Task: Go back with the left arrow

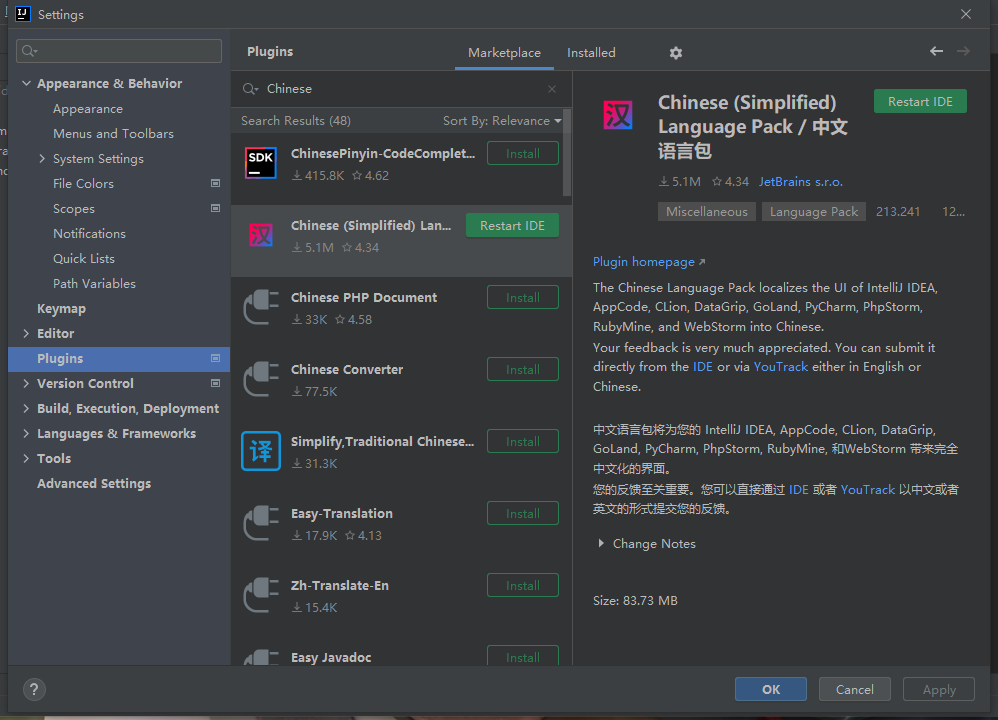Action: [936, 51]
